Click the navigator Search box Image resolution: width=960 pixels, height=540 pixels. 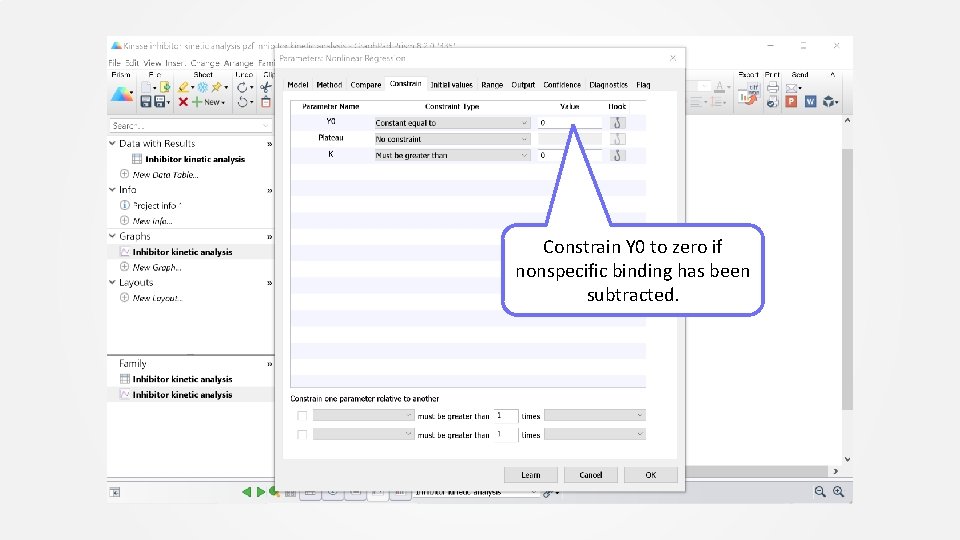(x=190, y=126)
